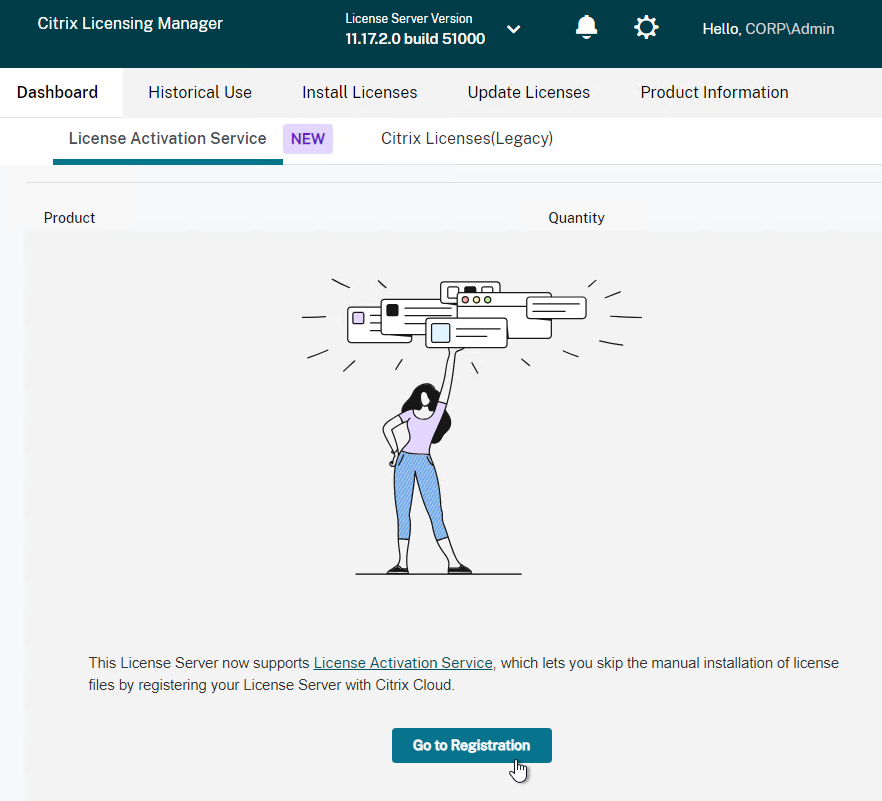Select the License Activation Service sub-tab
882x801 pixels.
[x=168, y=138]
